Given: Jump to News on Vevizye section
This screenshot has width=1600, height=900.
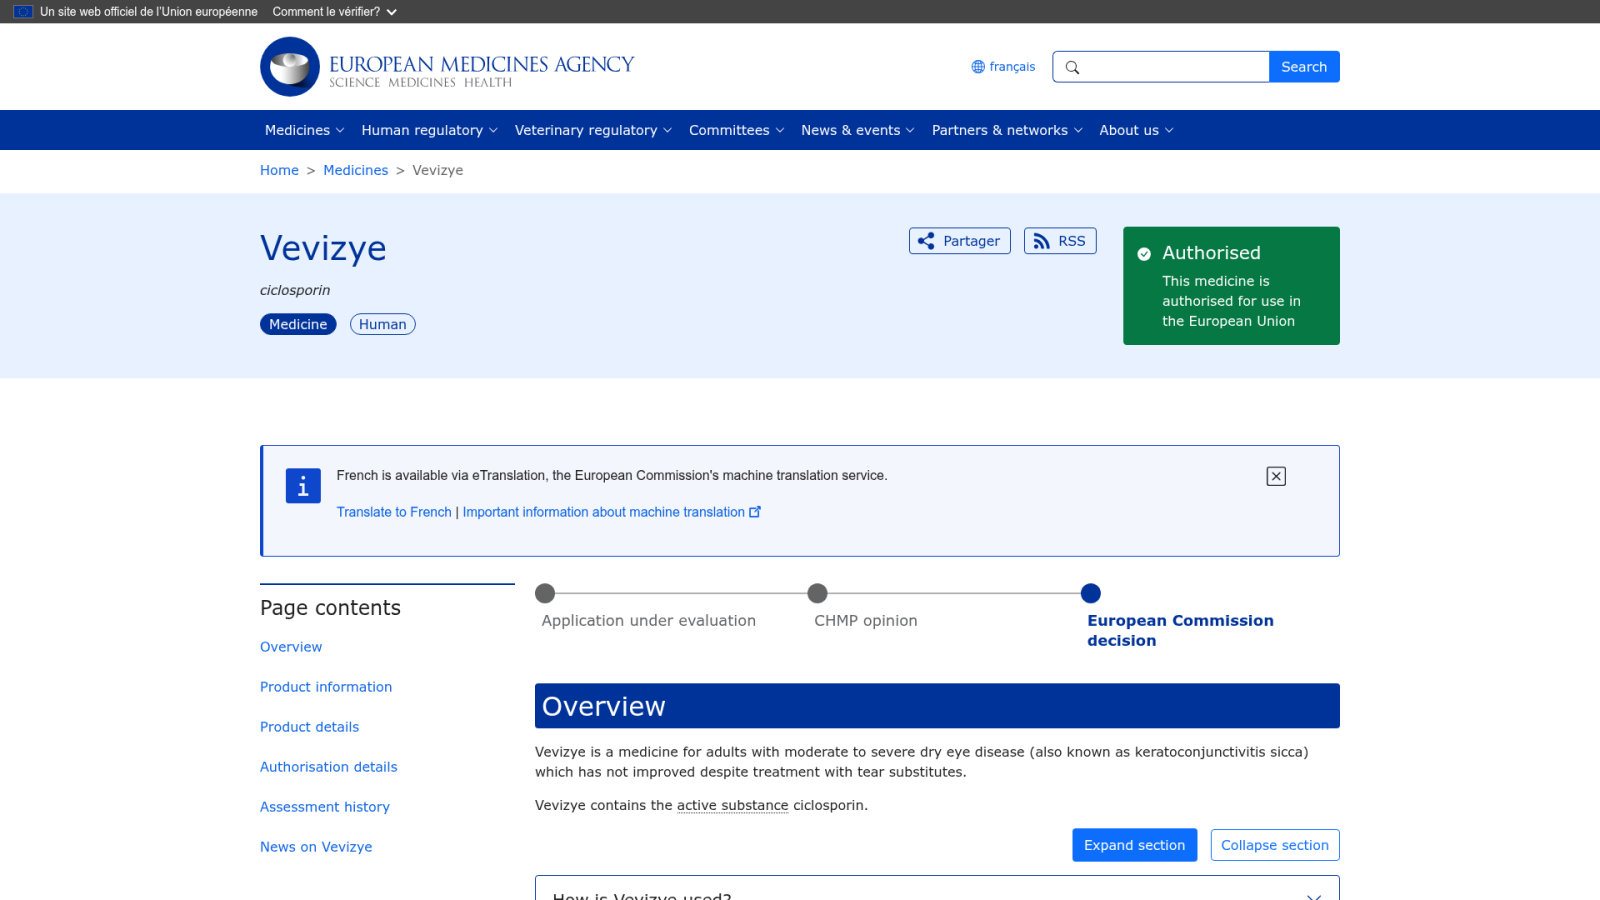Looking at the screenshot, I should (316, 847).
